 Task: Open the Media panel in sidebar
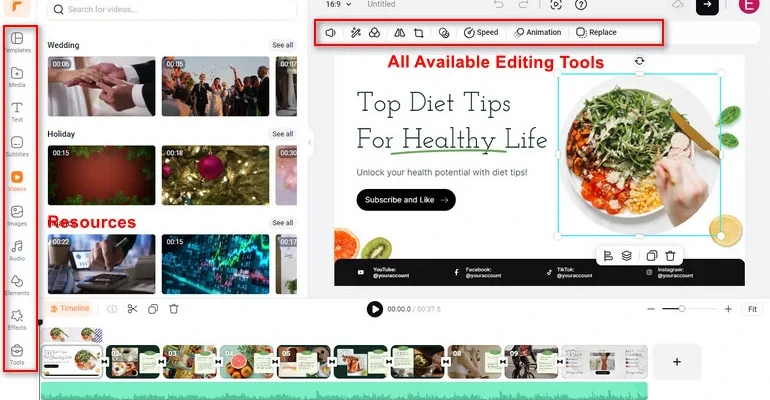click(x=17, y=77)
